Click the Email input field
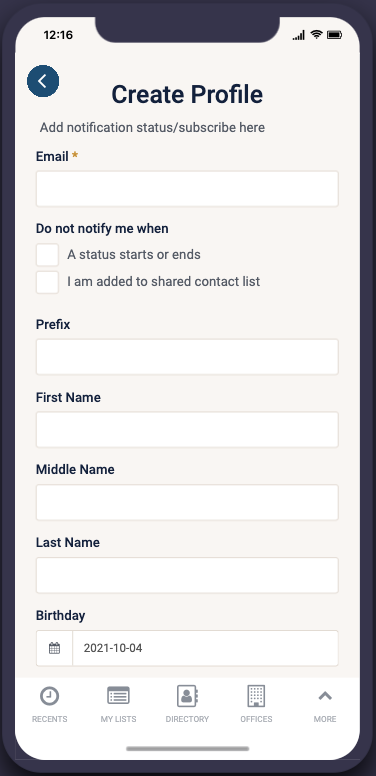The image size is (376, 776). [x=187, y=189]
